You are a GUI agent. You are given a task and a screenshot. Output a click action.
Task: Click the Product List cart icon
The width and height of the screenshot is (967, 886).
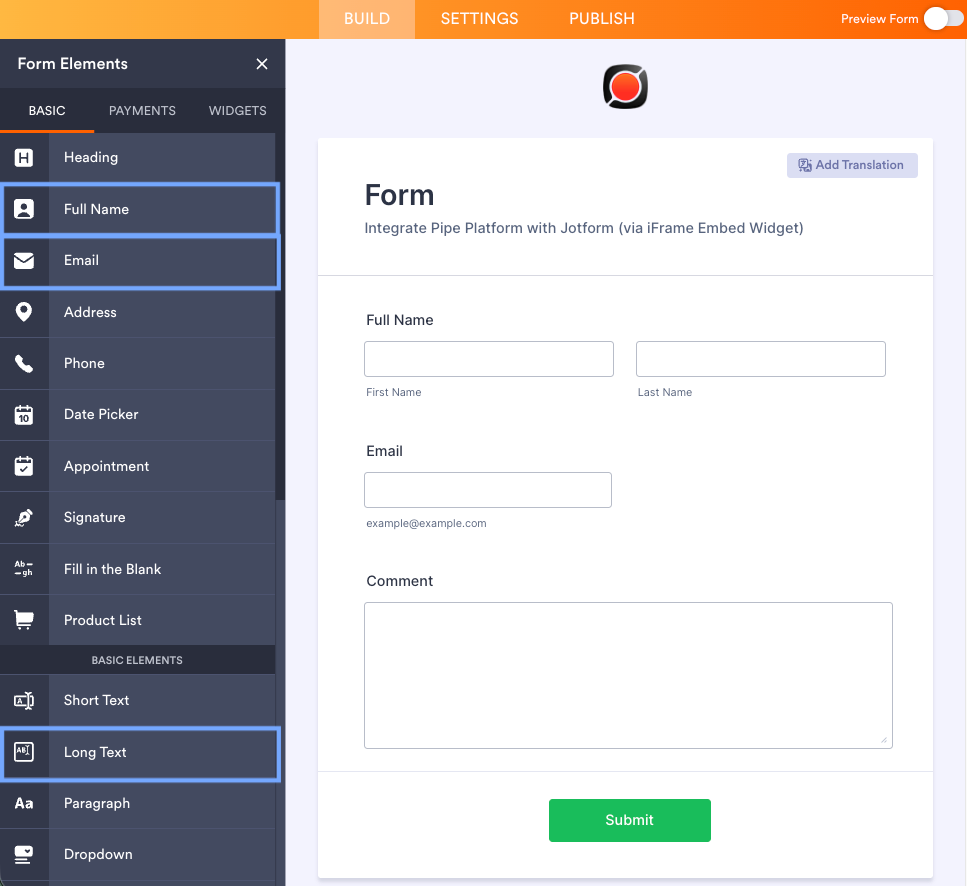23,620
